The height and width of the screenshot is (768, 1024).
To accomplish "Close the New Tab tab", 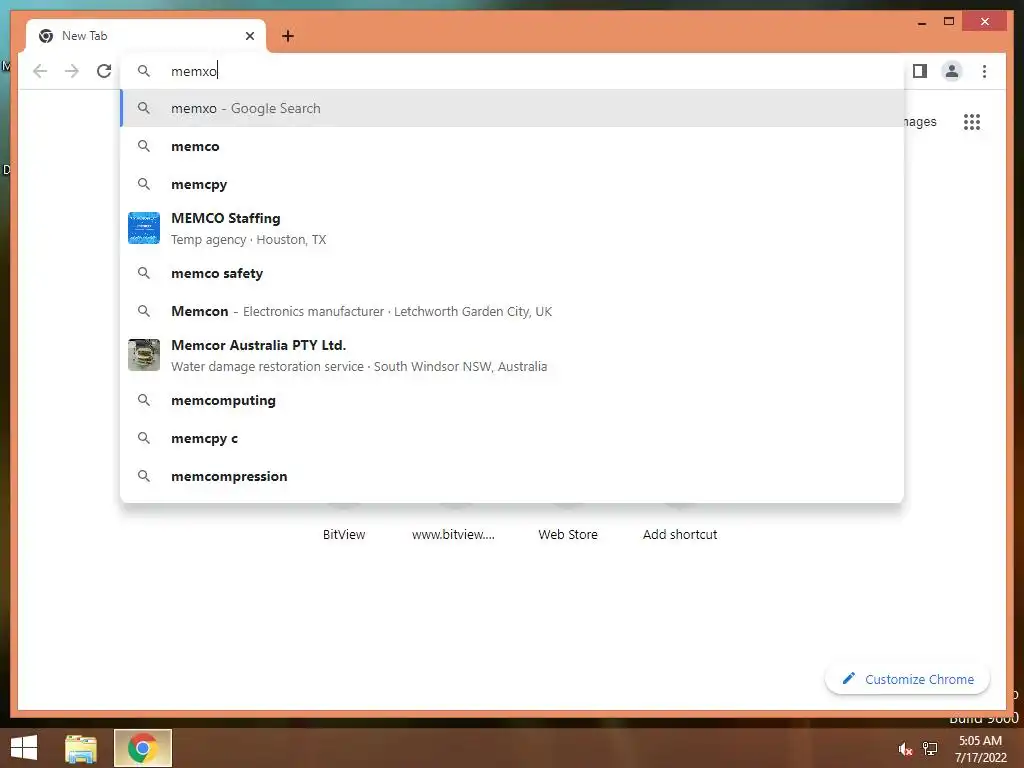I will 249,36.
